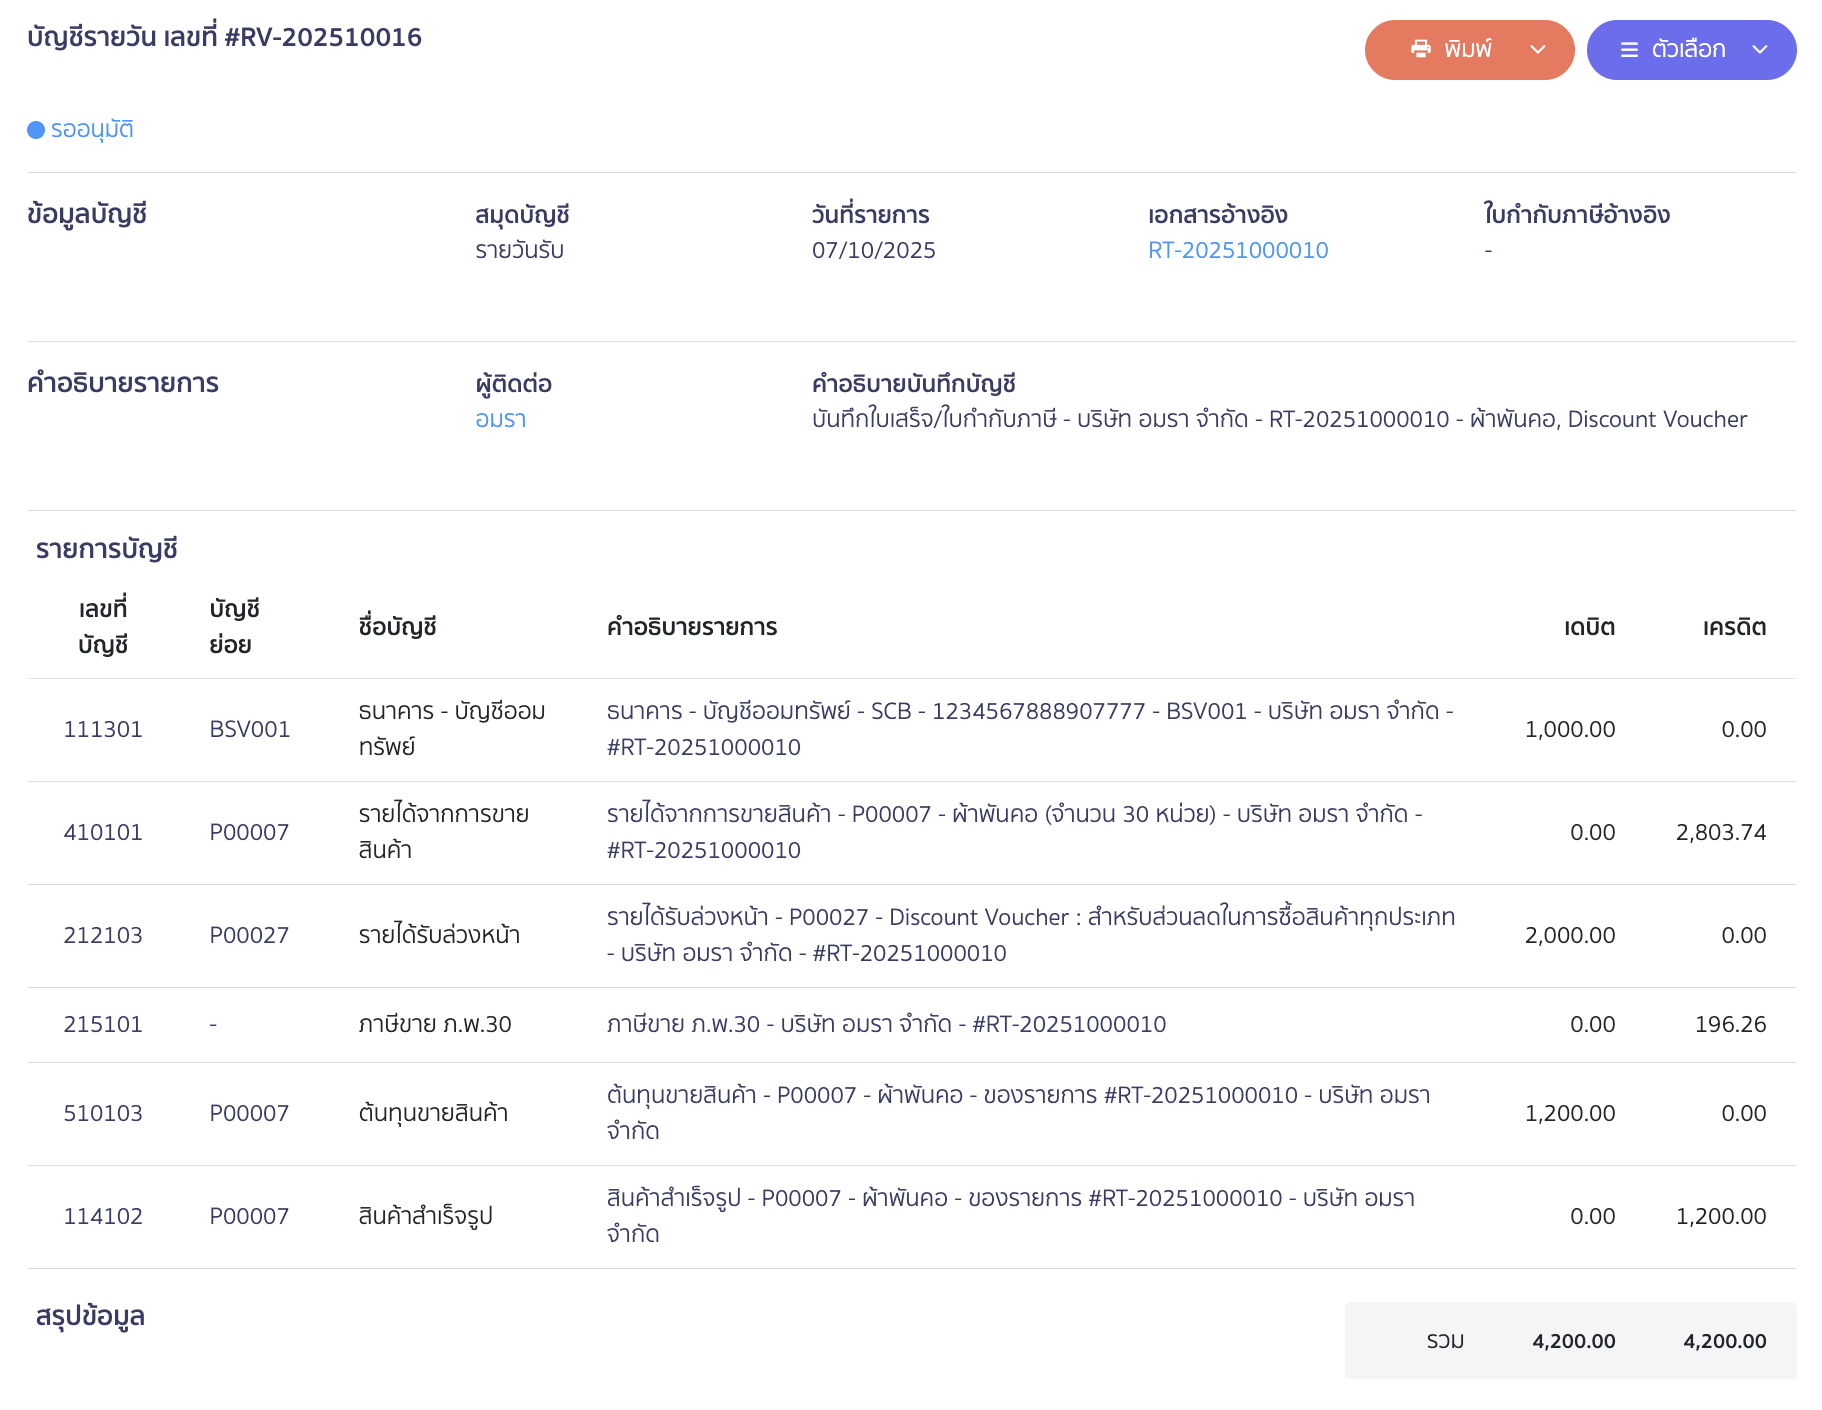Select sub-account code BSV001
The image size is (1822, 1410).
click(x=249, y=728)
